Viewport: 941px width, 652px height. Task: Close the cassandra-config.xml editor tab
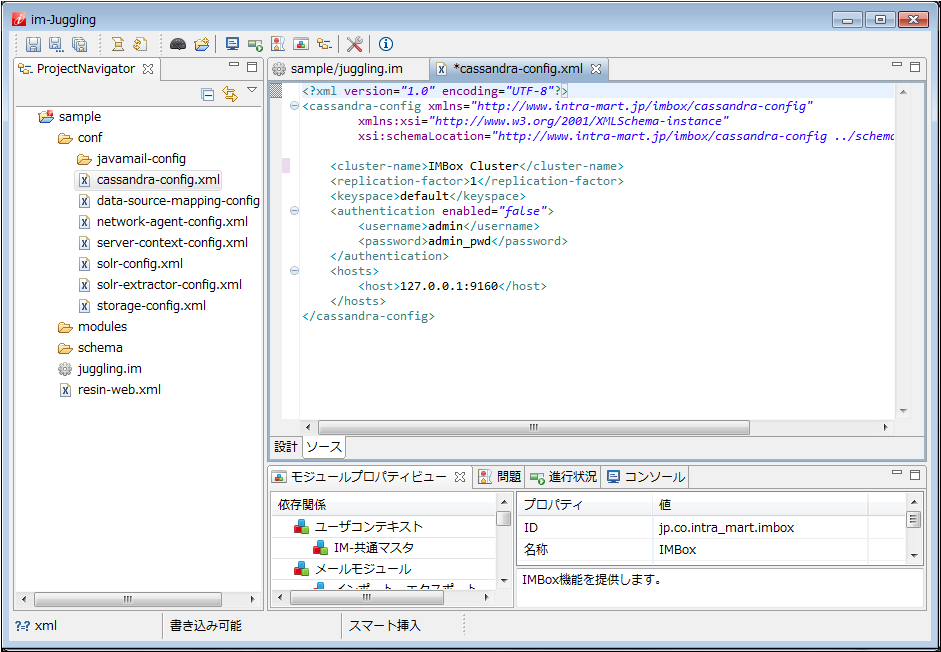[595, 69]
